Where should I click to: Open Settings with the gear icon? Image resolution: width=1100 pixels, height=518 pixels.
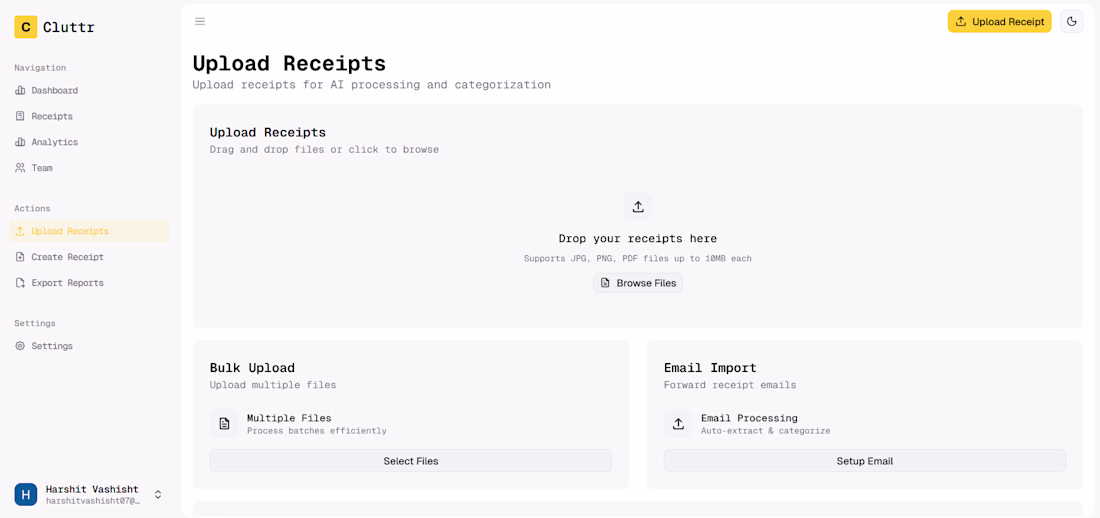(x=51, y=346)
